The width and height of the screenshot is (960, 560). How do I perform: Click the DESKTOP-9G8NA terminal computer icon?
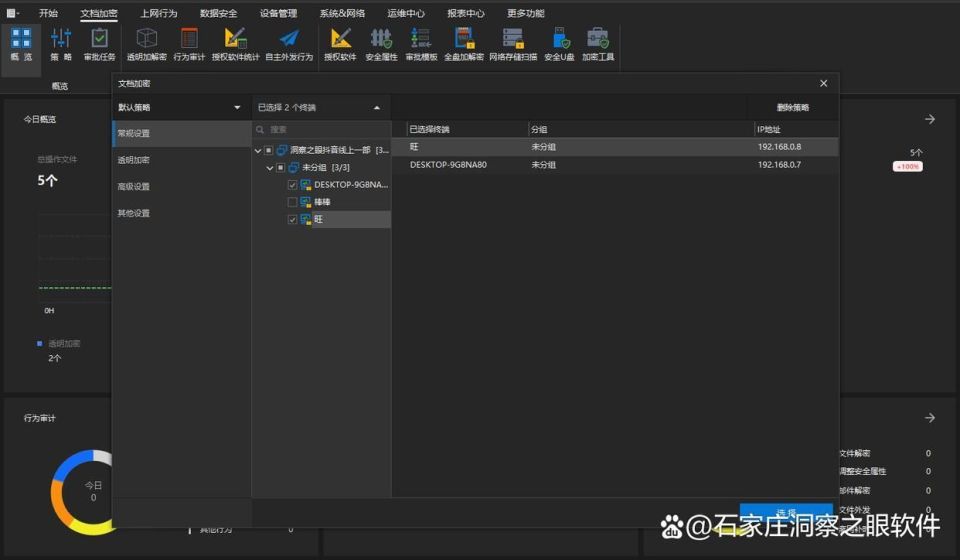pos(306,184)
